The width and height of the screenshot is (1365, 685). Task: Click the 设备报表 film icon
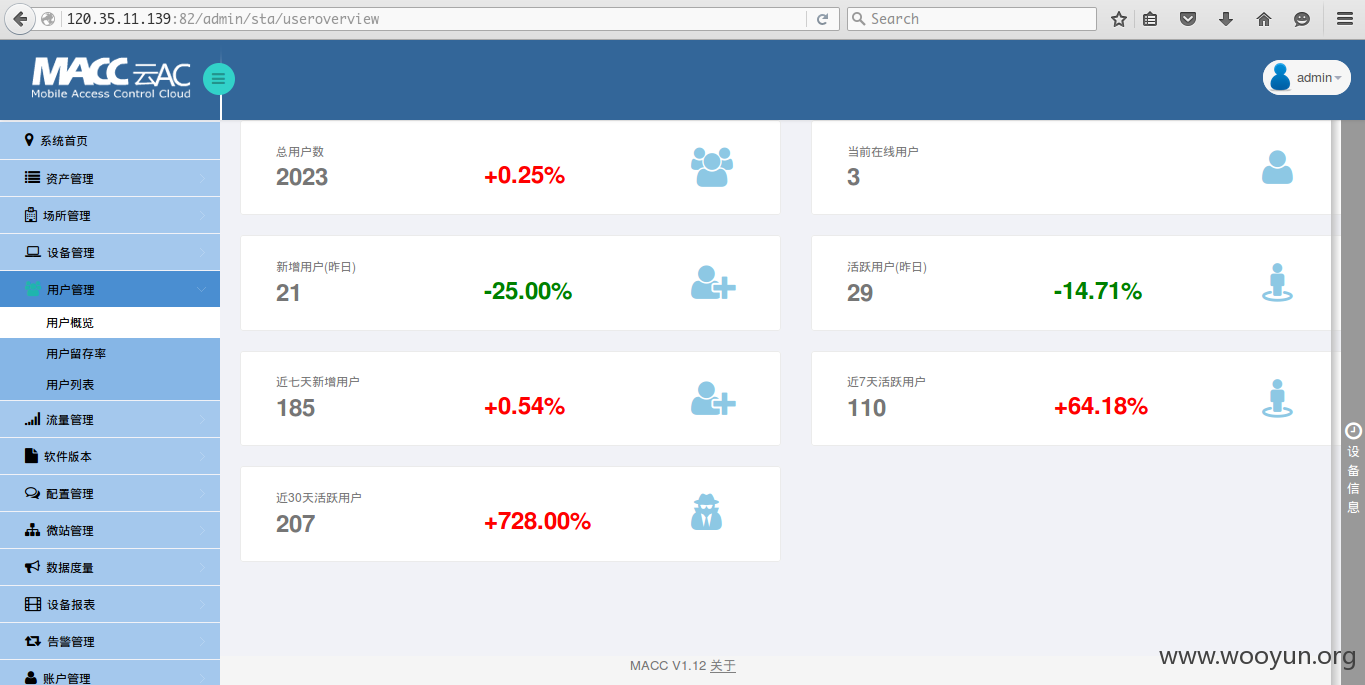coord(33,604)
